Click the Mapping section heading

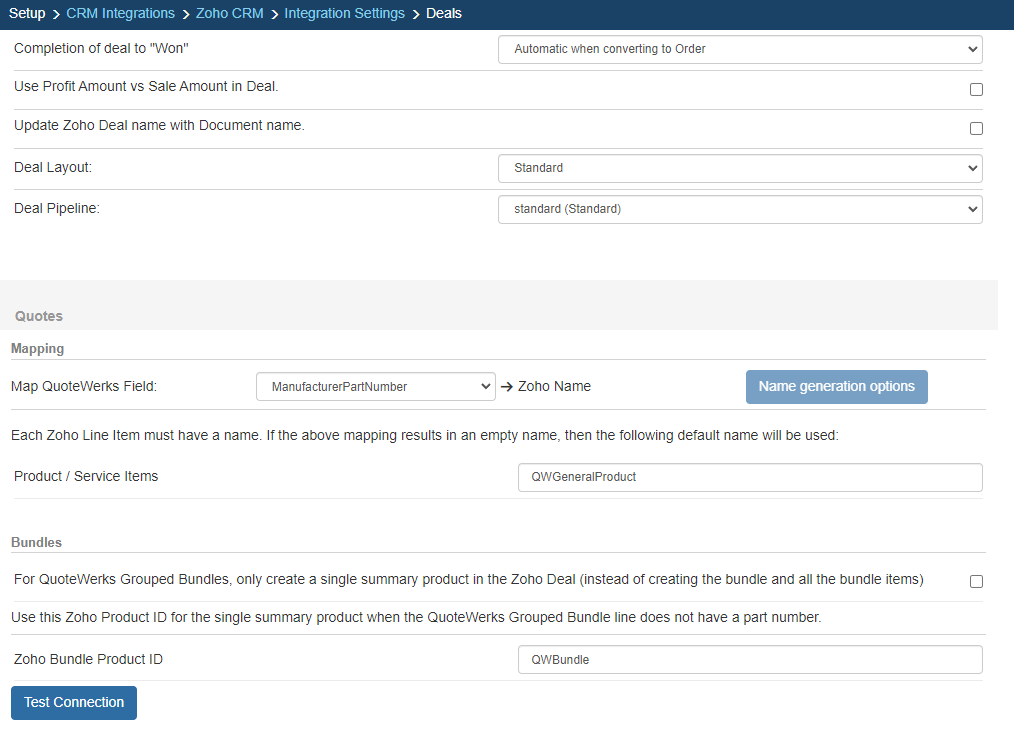click(x=38, y=349)
